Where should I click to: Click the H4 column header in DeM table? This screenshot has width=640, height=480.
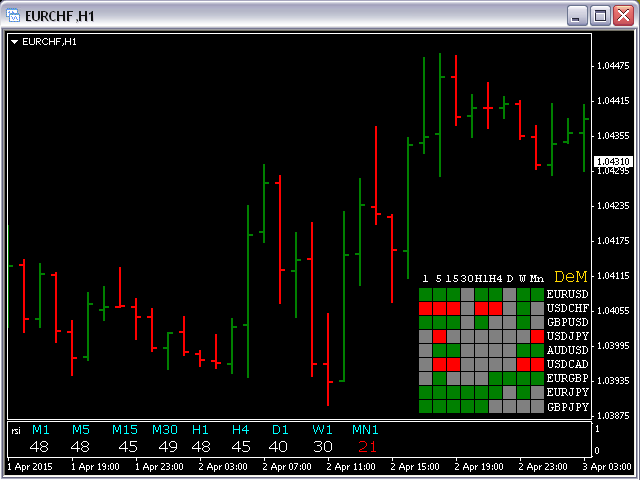point(496,279)
